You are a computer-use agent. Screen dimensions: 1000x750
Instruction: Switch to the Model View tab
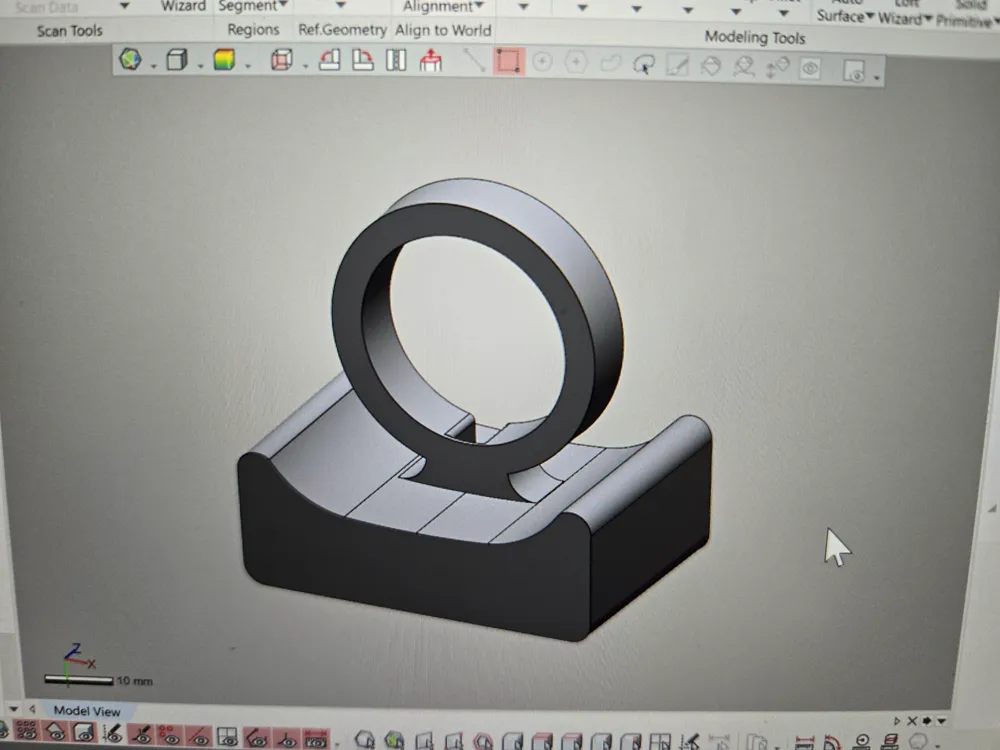pyautogui.click(x=87, y=710)
